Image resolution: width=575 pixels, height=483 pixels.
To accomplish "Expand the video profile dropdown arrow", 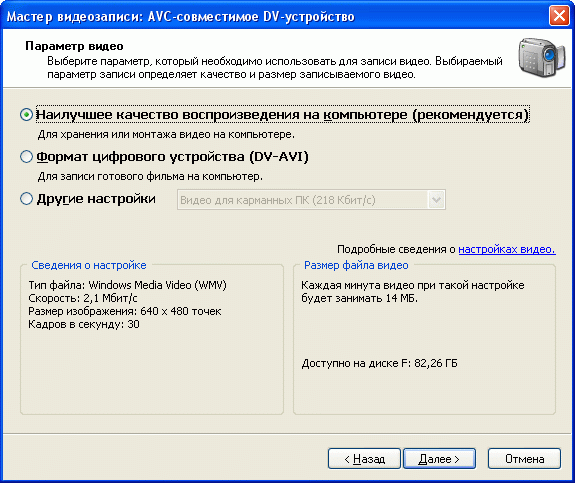I will 436,200.
